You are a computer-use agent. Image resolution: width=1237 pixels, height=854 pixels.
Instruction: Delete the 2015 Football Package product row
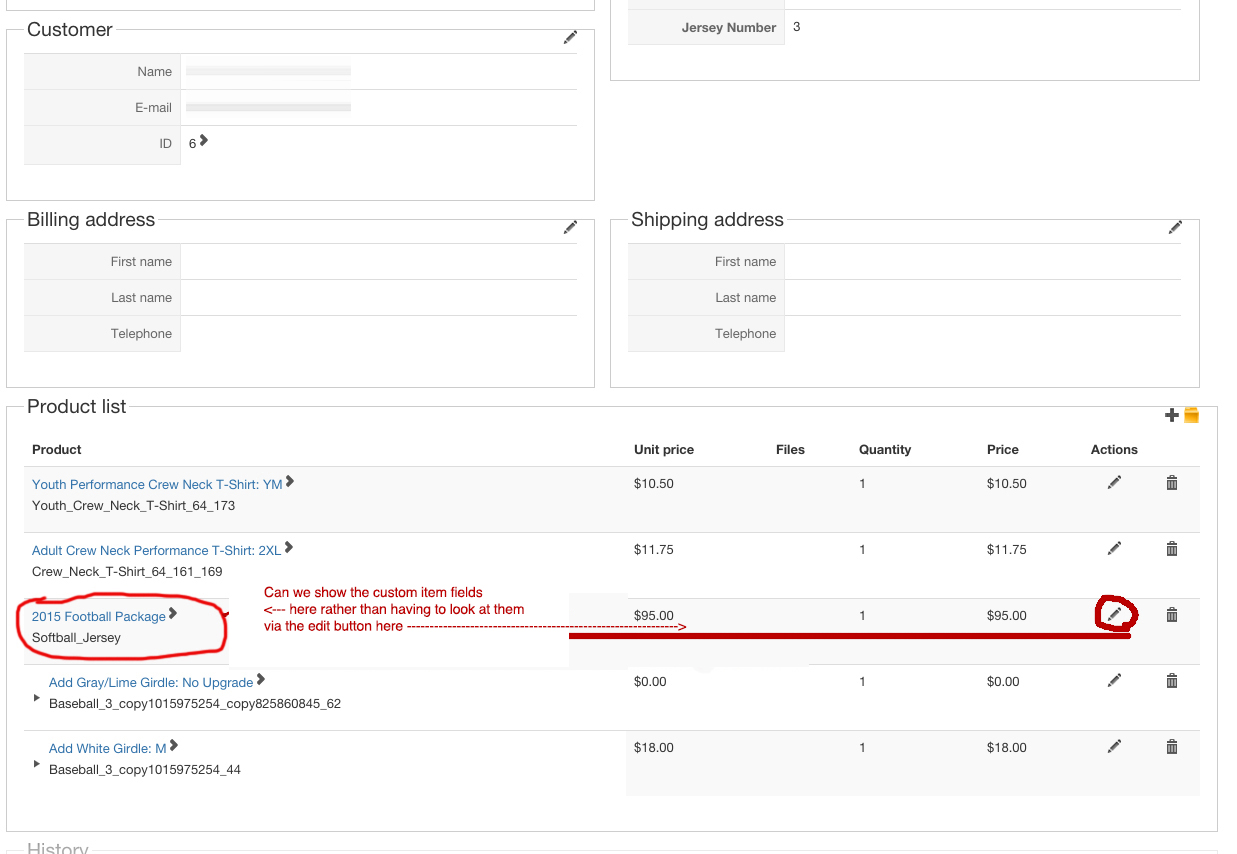coord(1172,615)
